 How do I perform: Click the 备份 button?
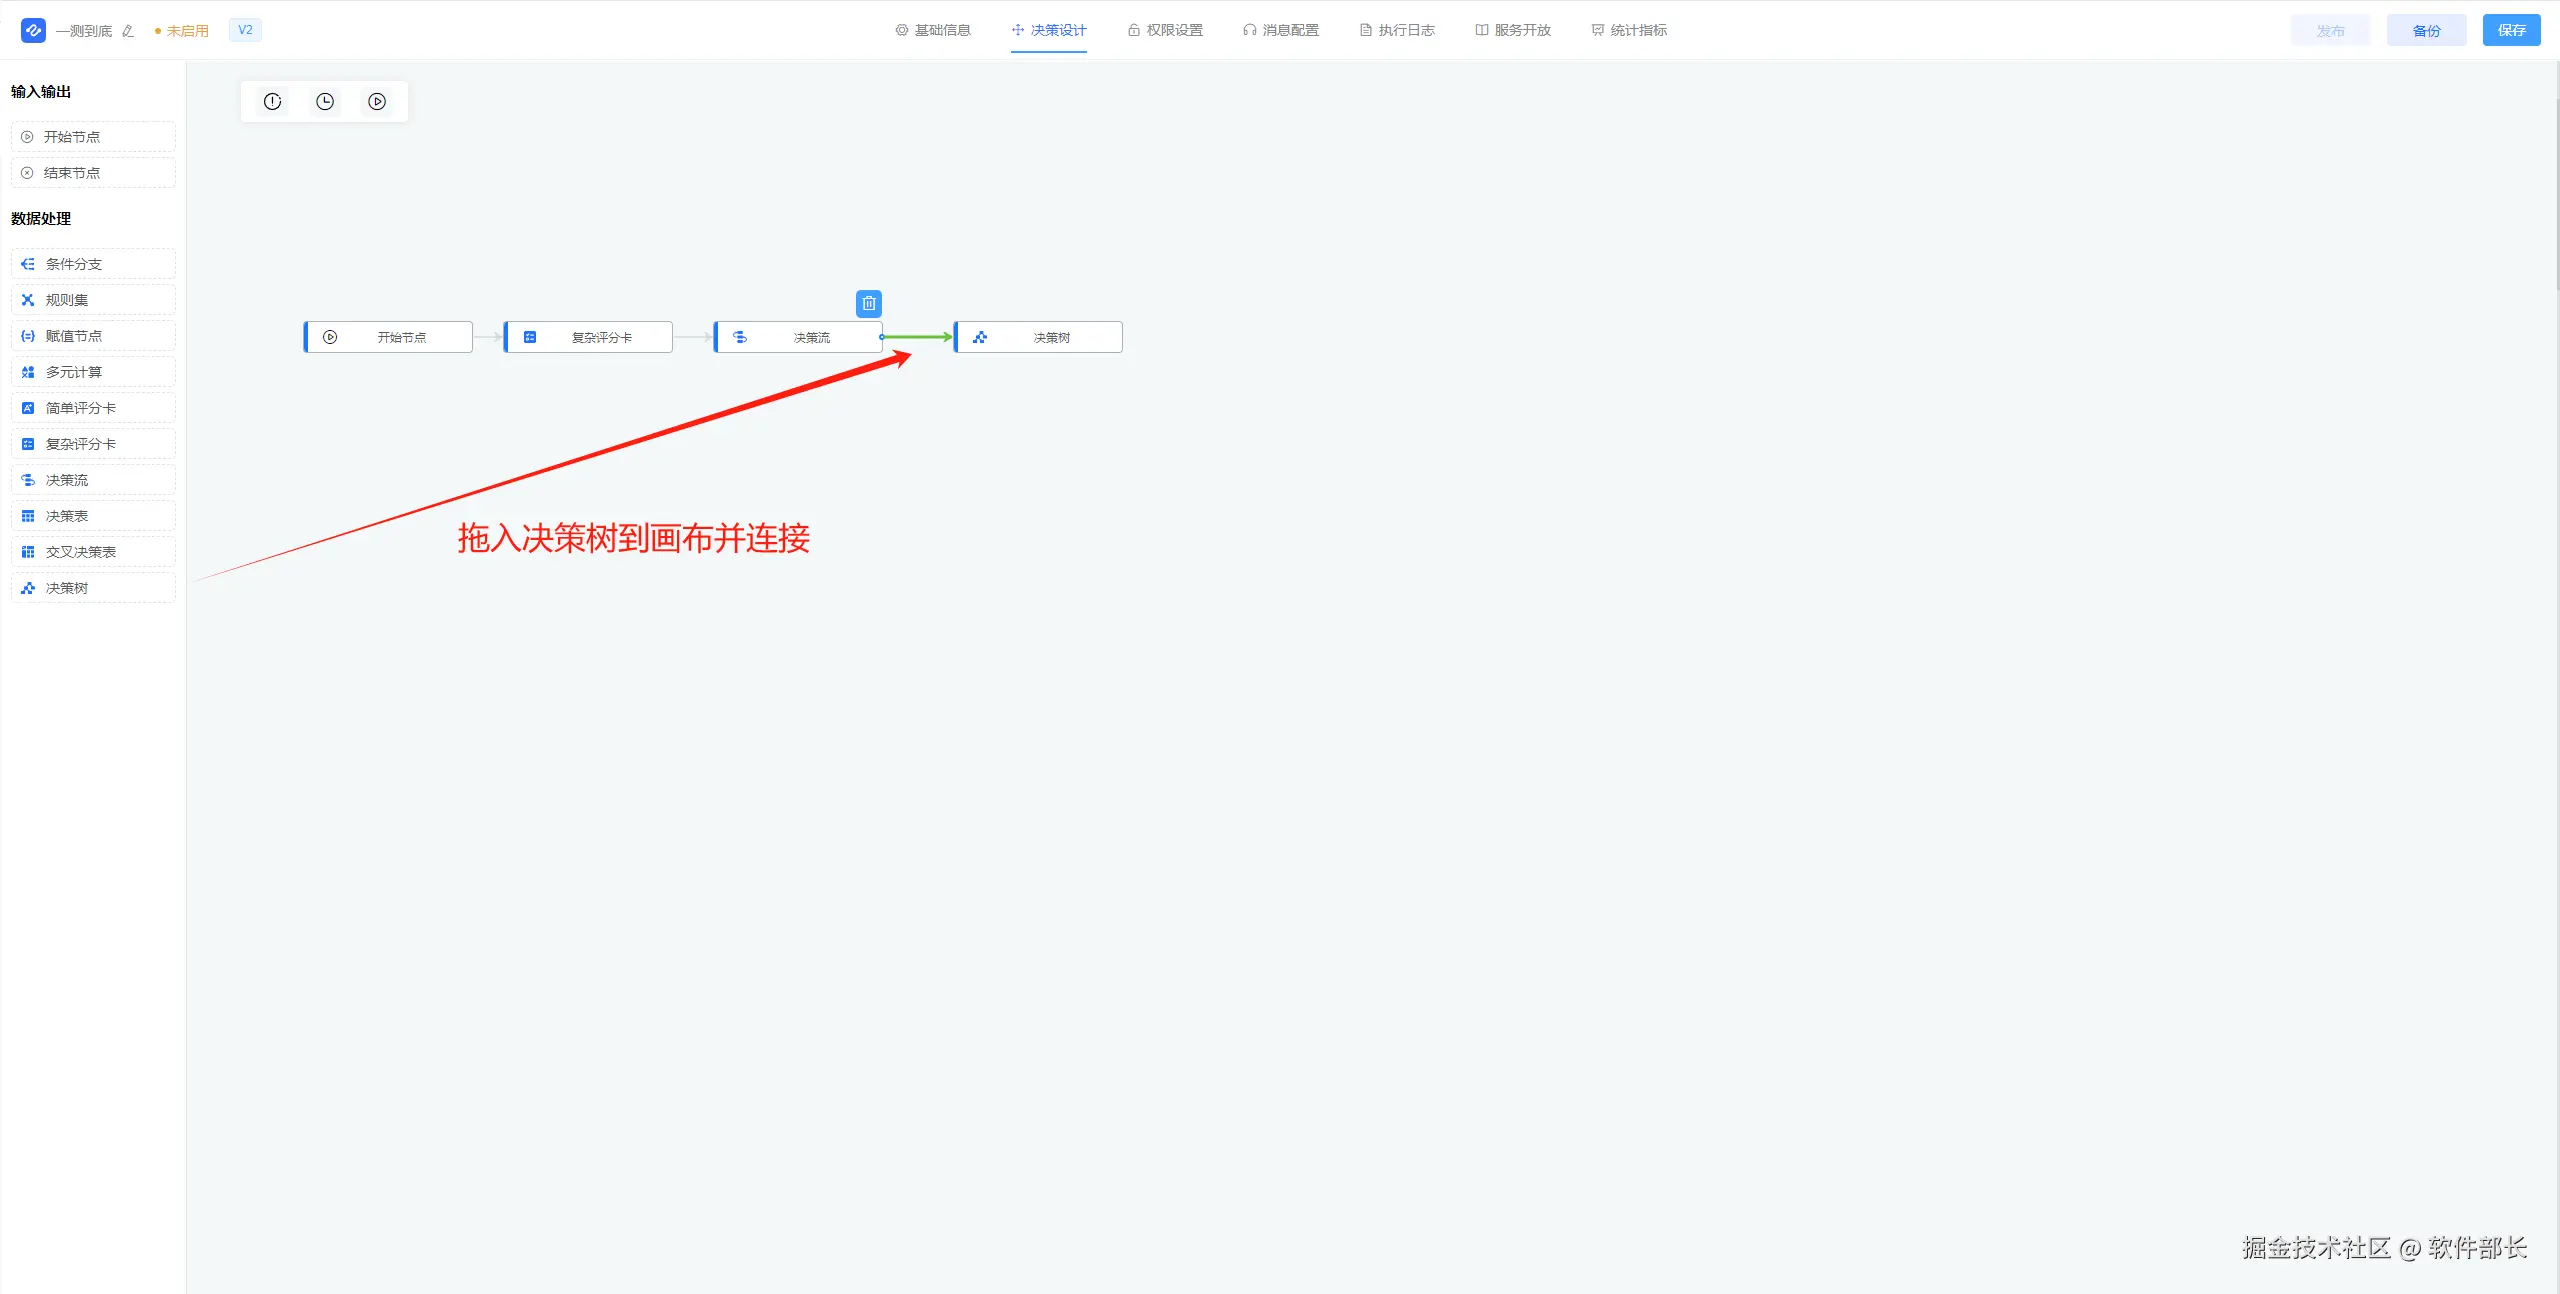click(x=2426, y=31)
